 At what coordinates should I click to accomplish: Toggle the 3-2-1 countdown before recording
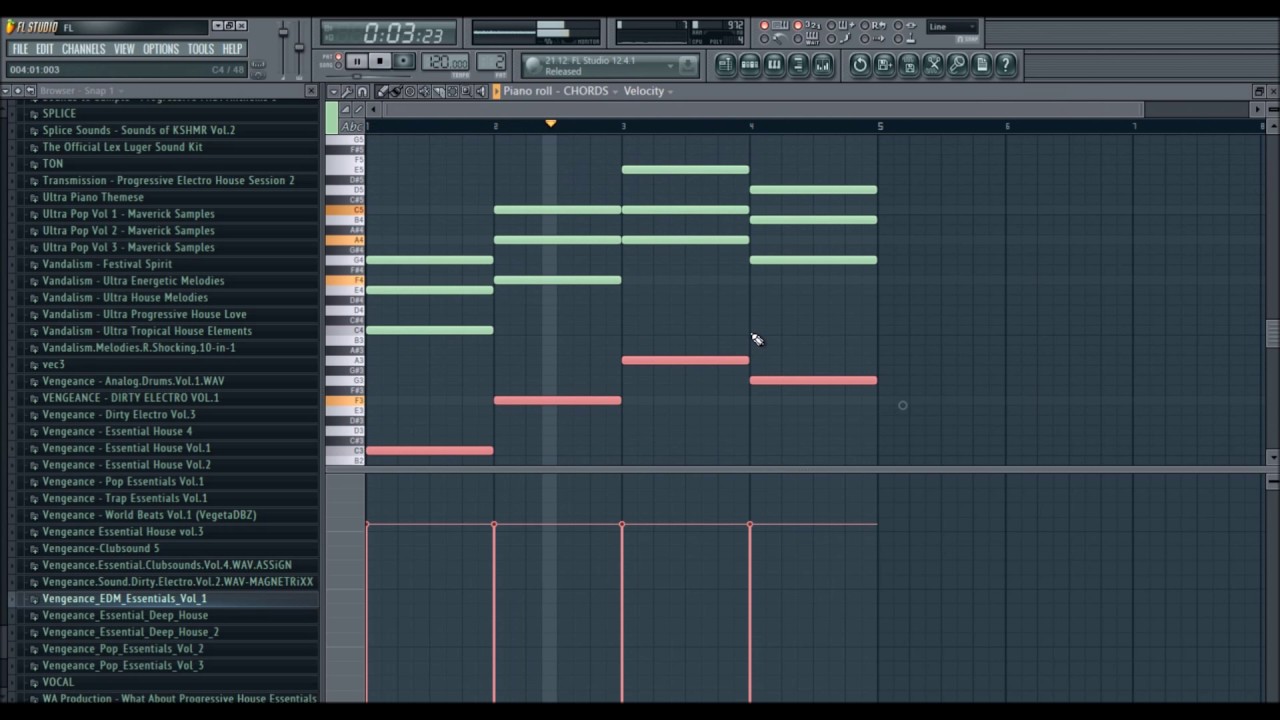pos(798,25)
